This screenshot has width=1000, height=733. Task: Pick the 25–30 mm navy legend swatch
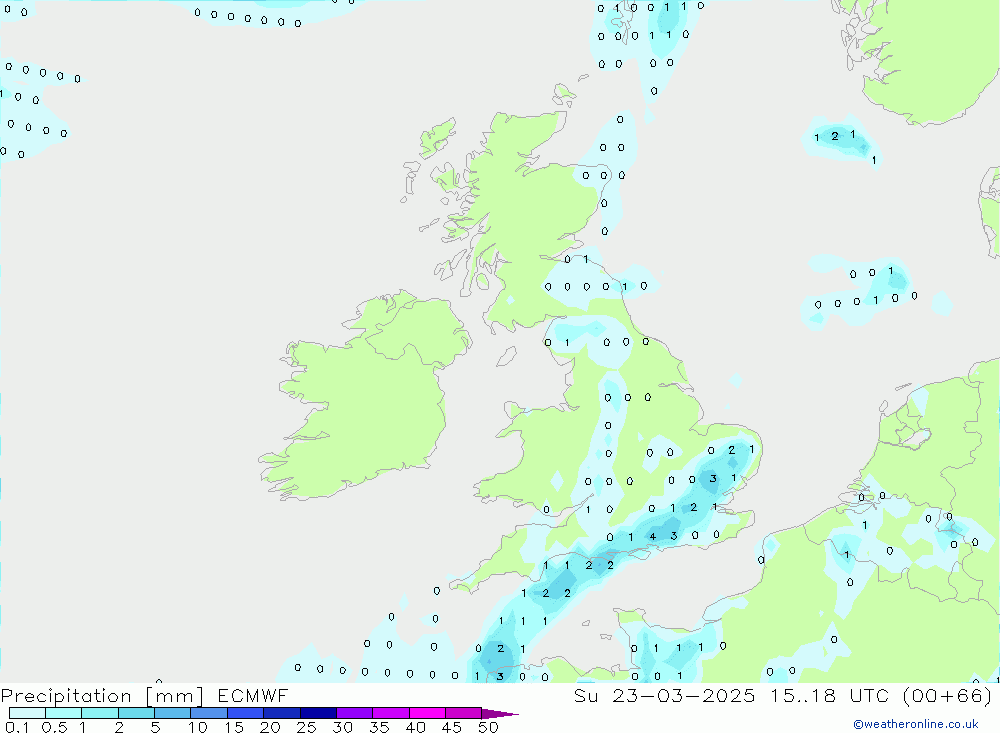(318, 713)
